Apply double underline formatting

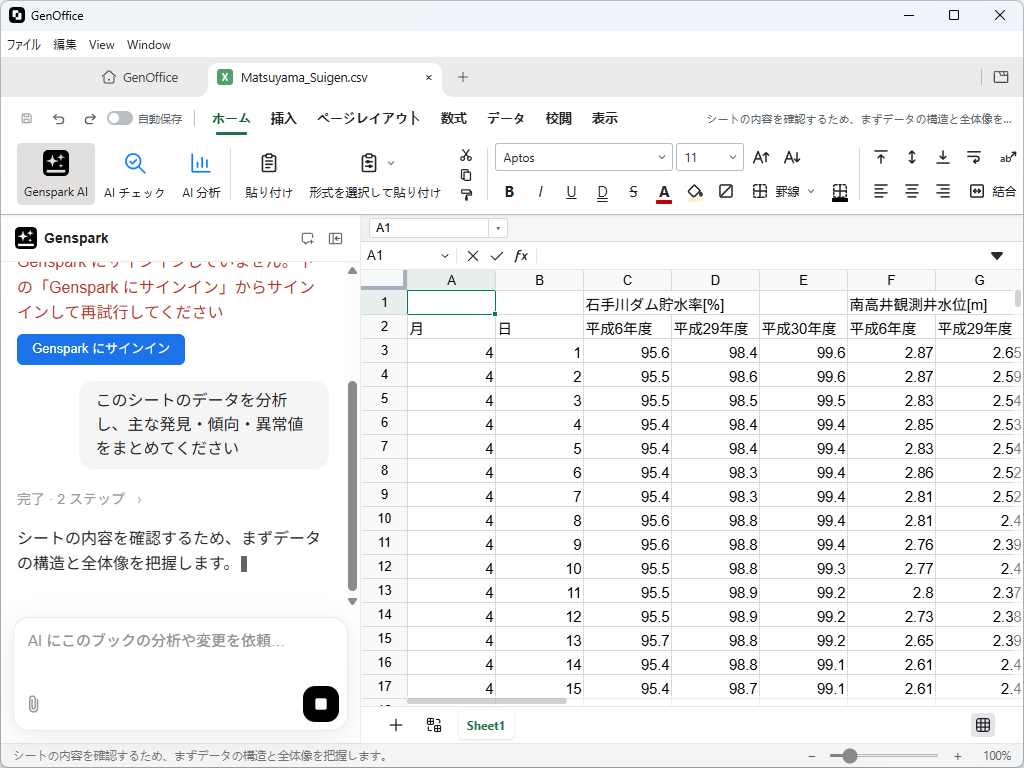[602, 191]
